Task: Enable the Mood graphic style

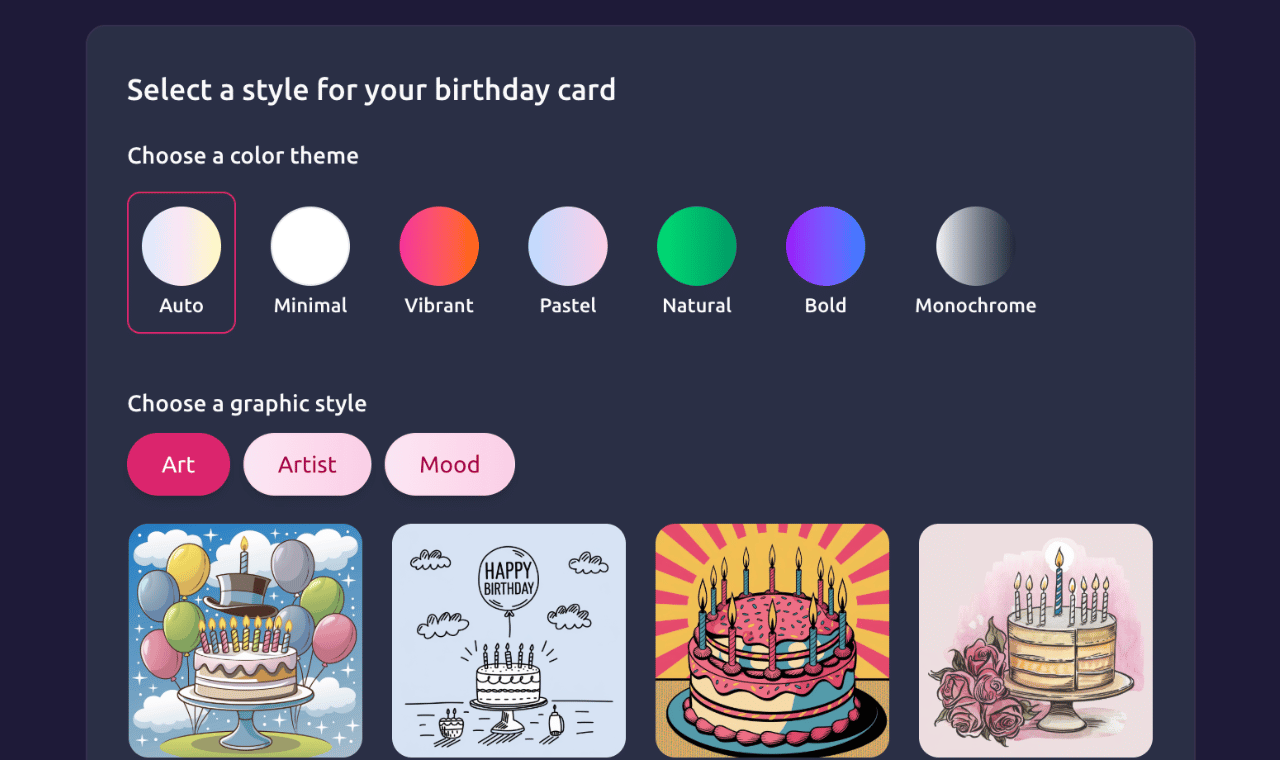Action: pos(449,464)
